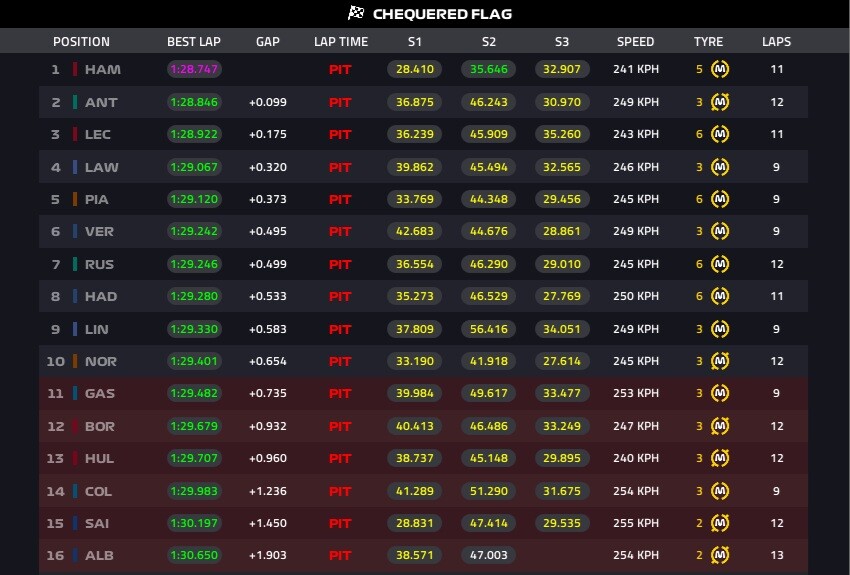
Task: Click LEC's medium tyre compound icon
Action: [x=720, y=134]
